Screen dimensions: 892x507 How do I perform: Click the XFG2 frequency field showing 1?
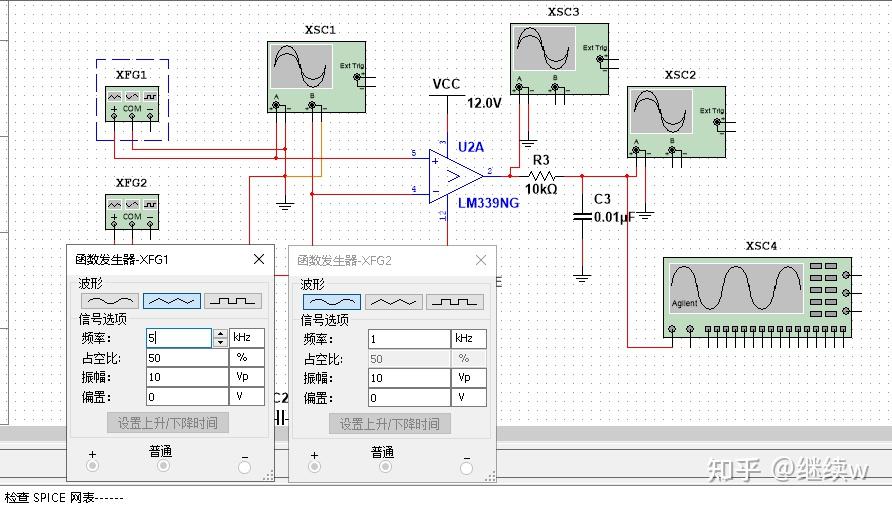[409, 339]
